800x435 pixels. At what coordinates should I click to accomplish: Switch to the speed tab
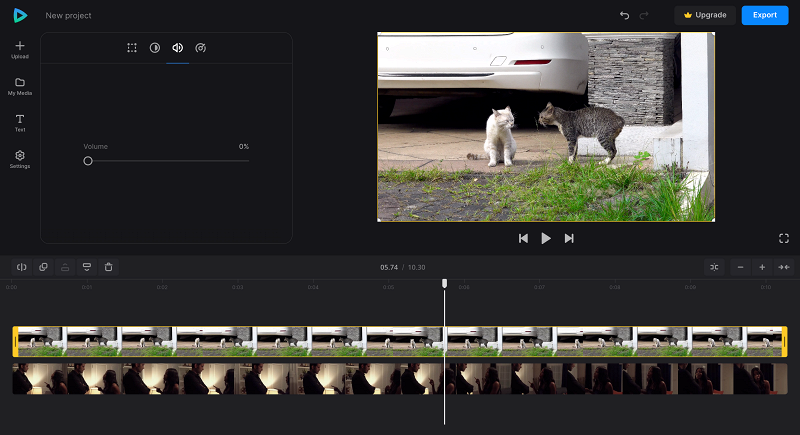pos(201,48)
